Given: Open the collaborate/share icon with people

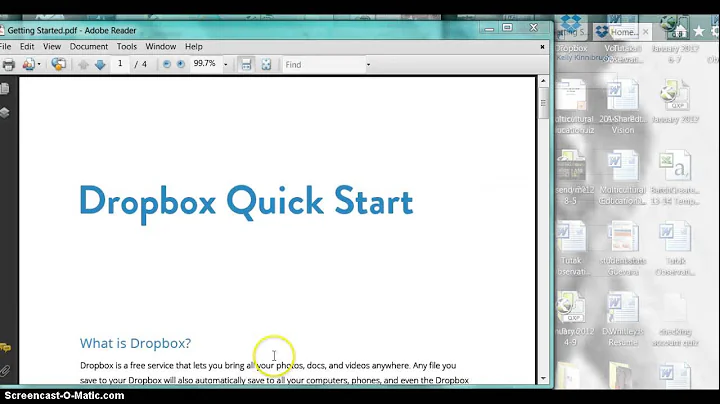Looking at the screenshot, I should [x=28, y=65].
